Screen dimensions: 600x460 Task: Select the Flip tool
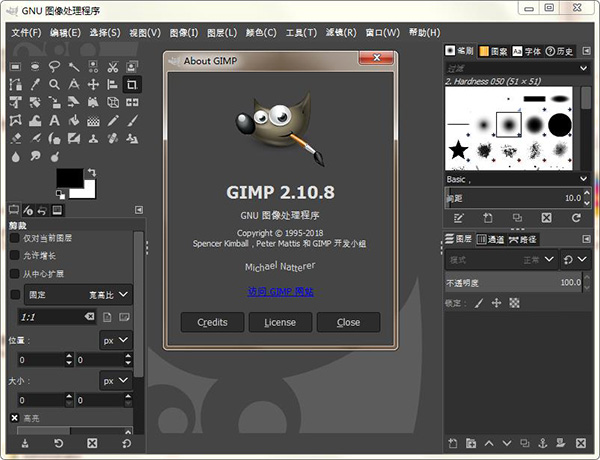tap(132, 103)
